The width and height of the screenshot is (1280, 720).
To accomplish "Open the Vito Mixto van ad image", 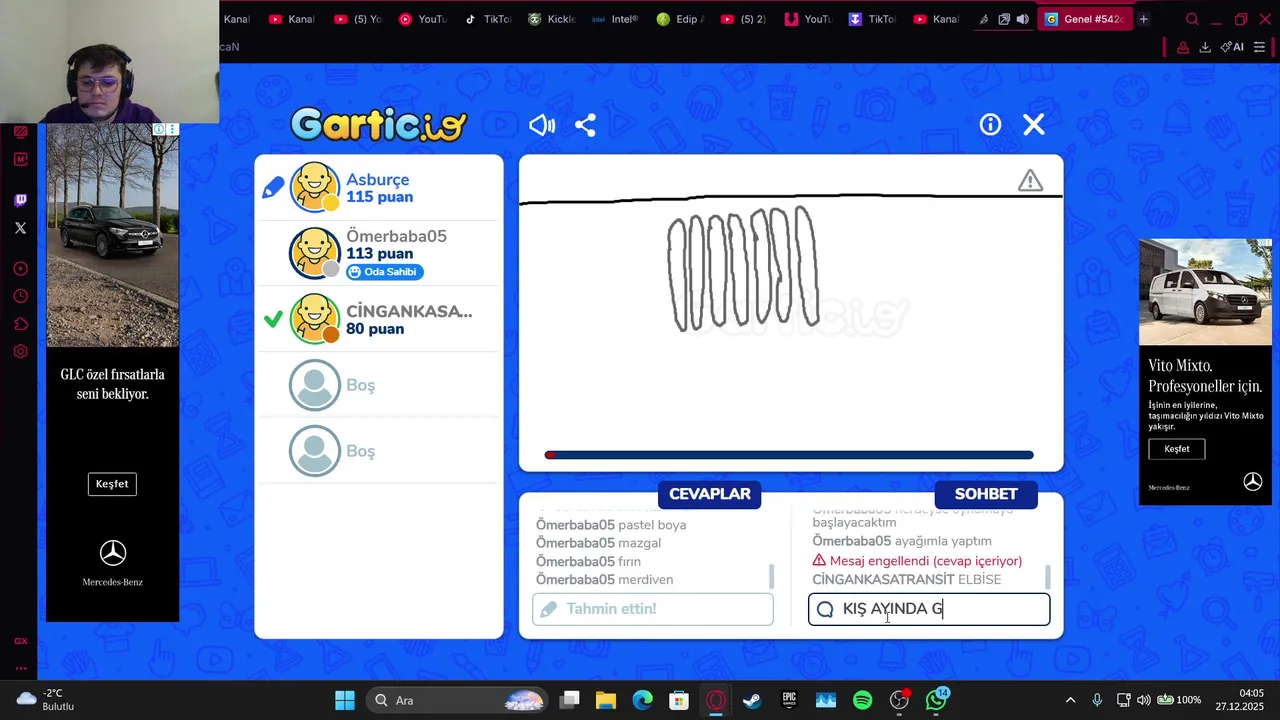I will (1205, 292).
